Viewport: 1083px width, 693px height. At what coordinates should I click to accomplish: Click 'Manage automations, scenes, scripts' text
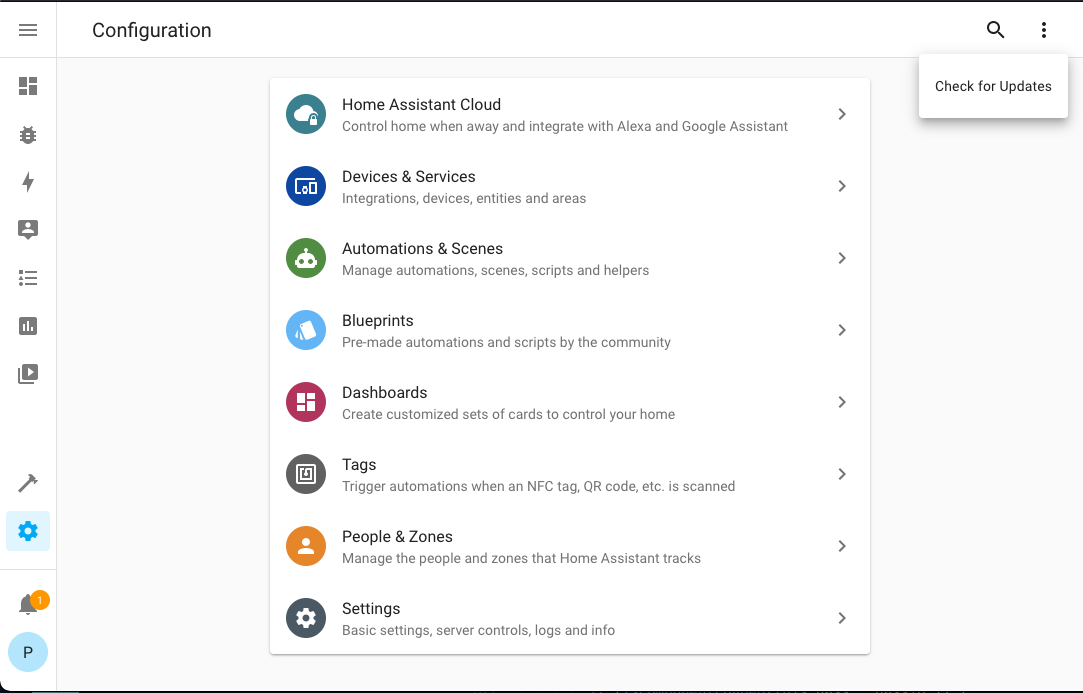click(495, 270)
